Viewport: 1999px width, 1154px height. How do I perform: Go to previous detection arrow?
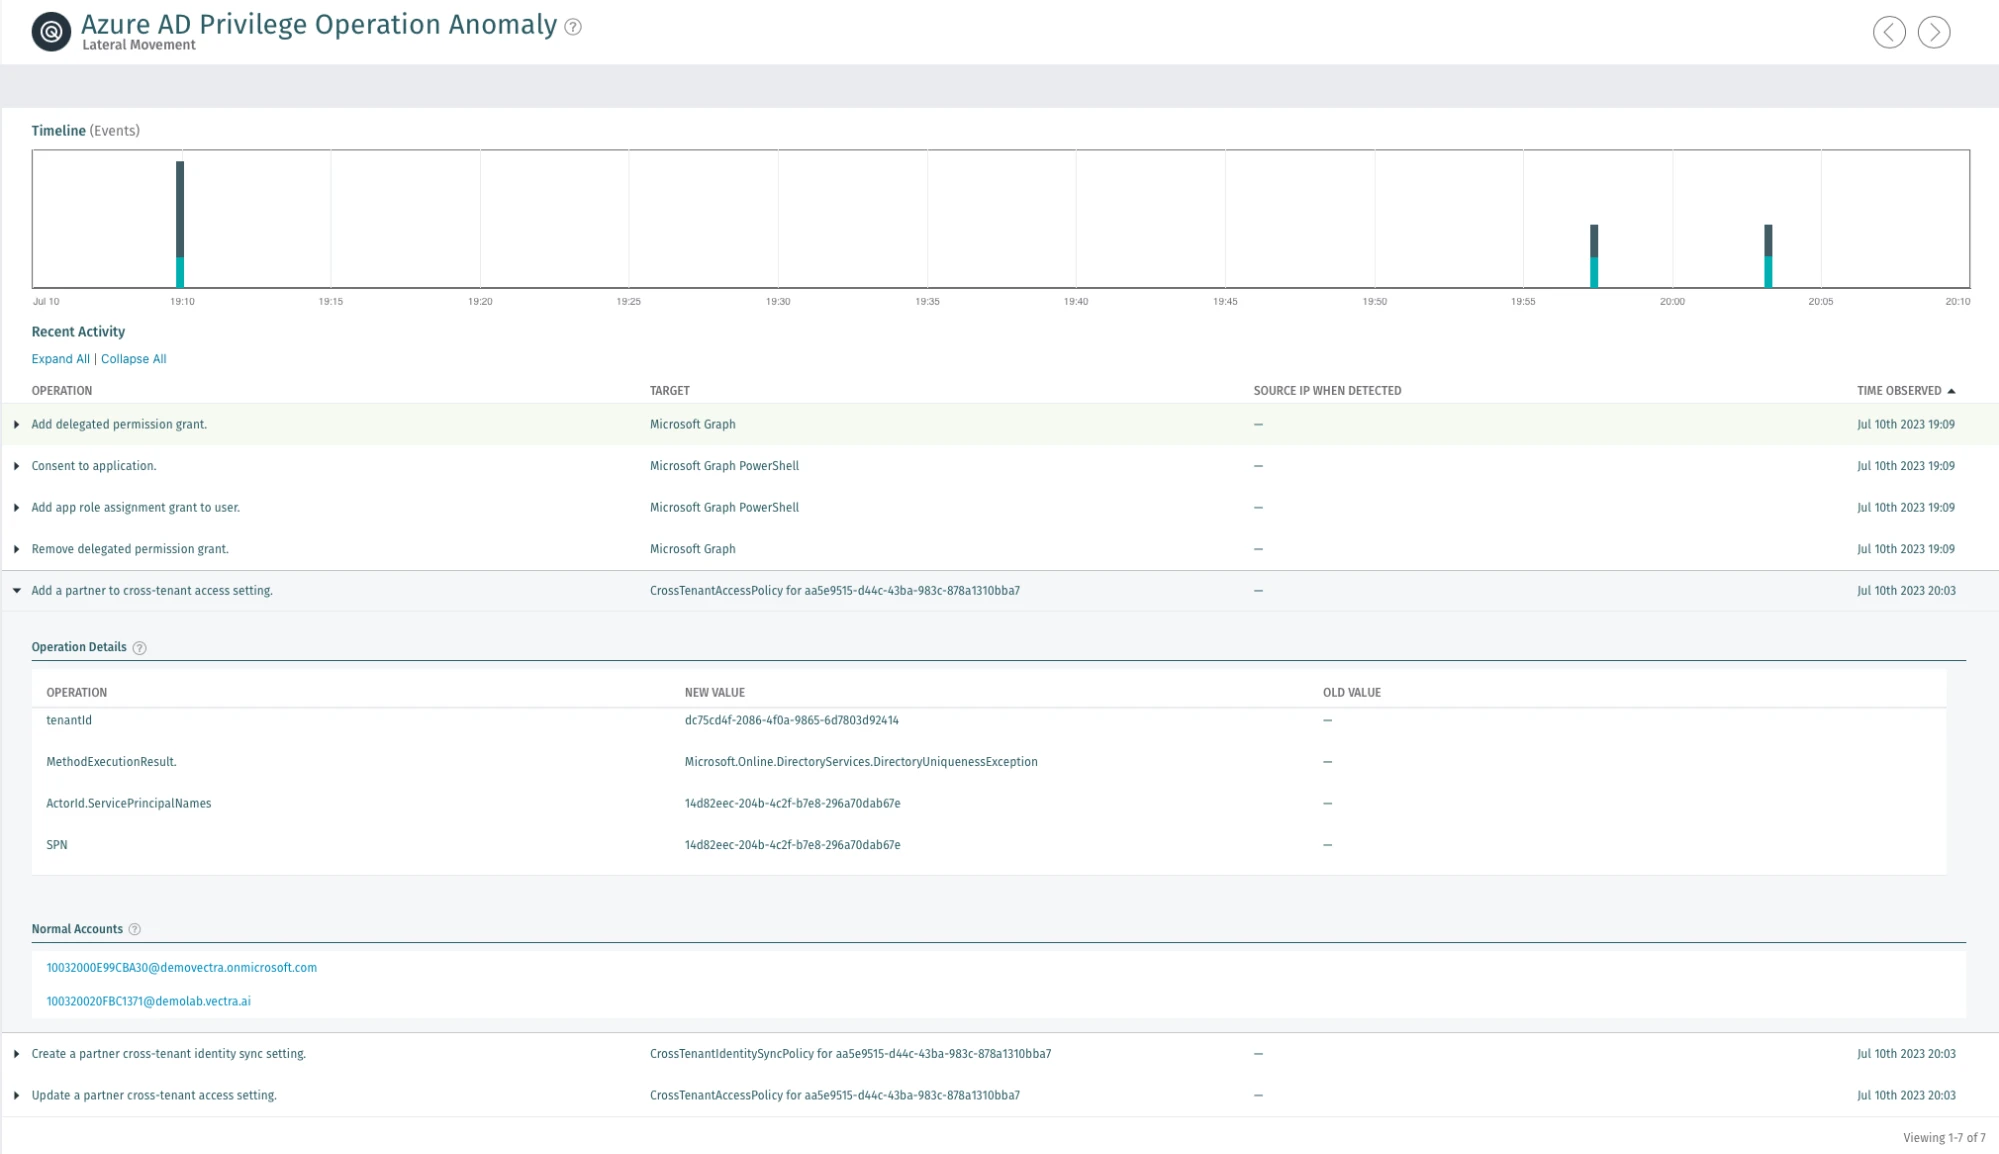(x=1888, y=32)
